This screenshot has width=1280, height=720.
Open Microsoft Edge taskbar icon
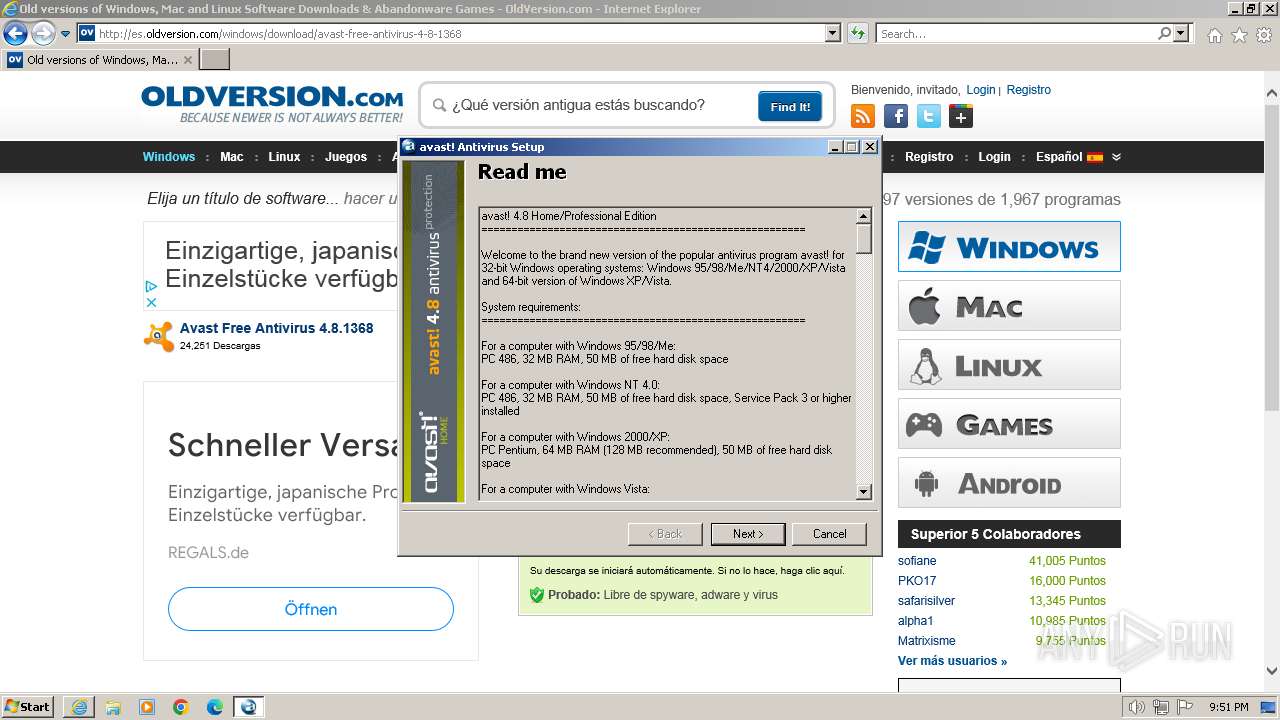215,707
